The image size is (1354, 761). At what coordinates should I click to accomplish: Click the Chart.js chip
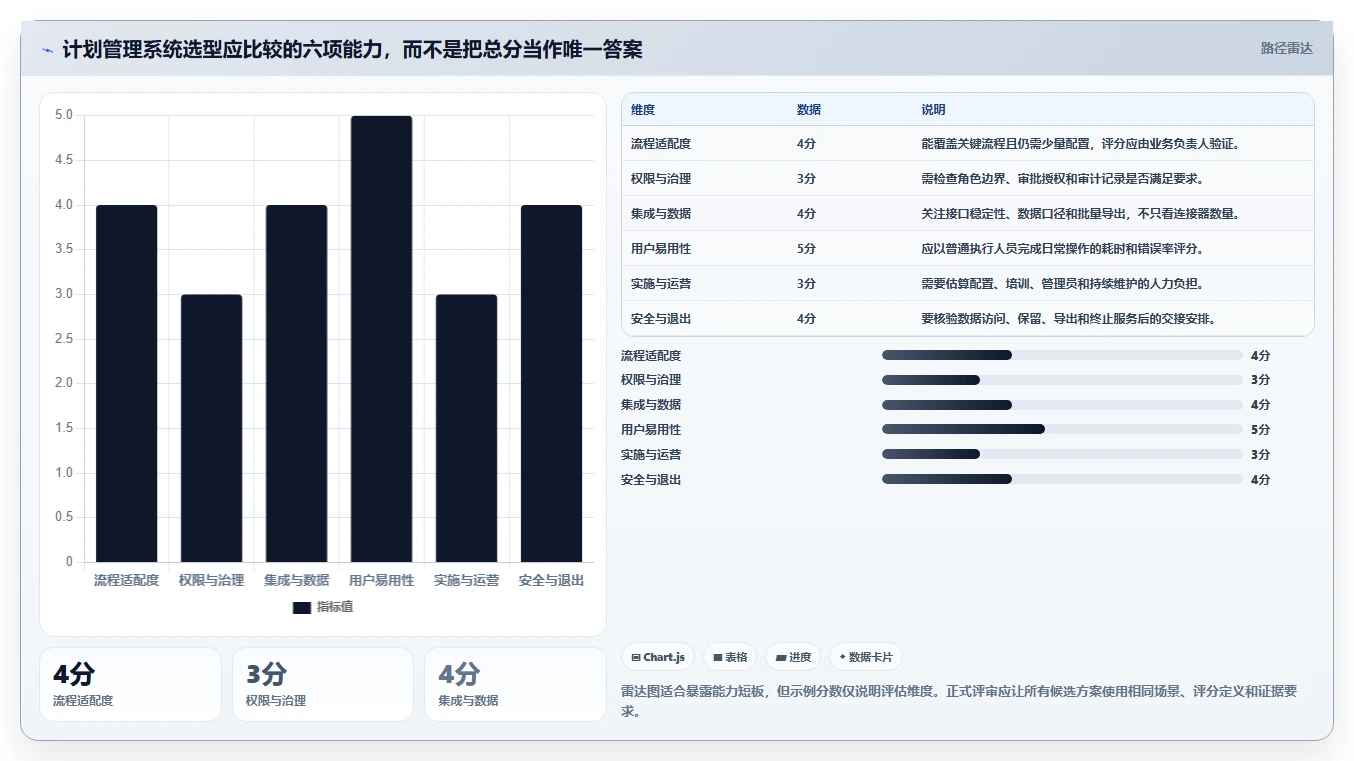click(x=658, y=657)
